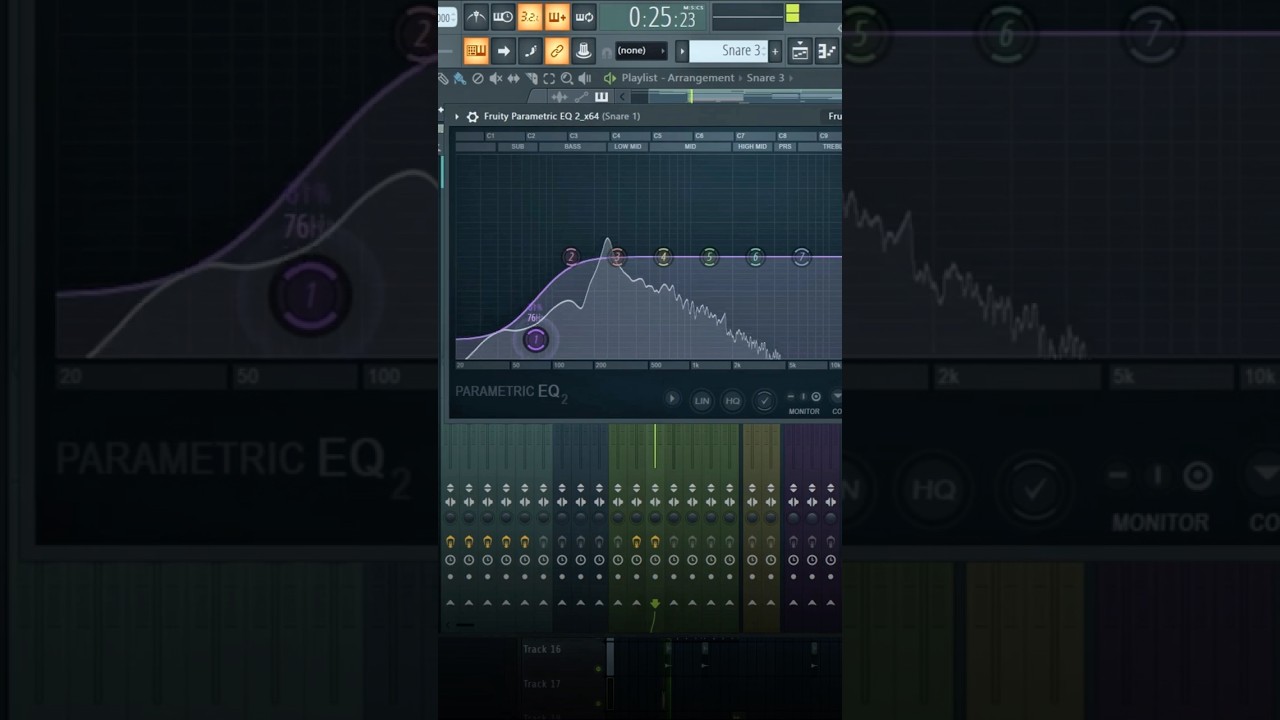Click the green speaker icon beside Playlist
The height and width of the screenshot is (720, 1280).
coord(609,78)
